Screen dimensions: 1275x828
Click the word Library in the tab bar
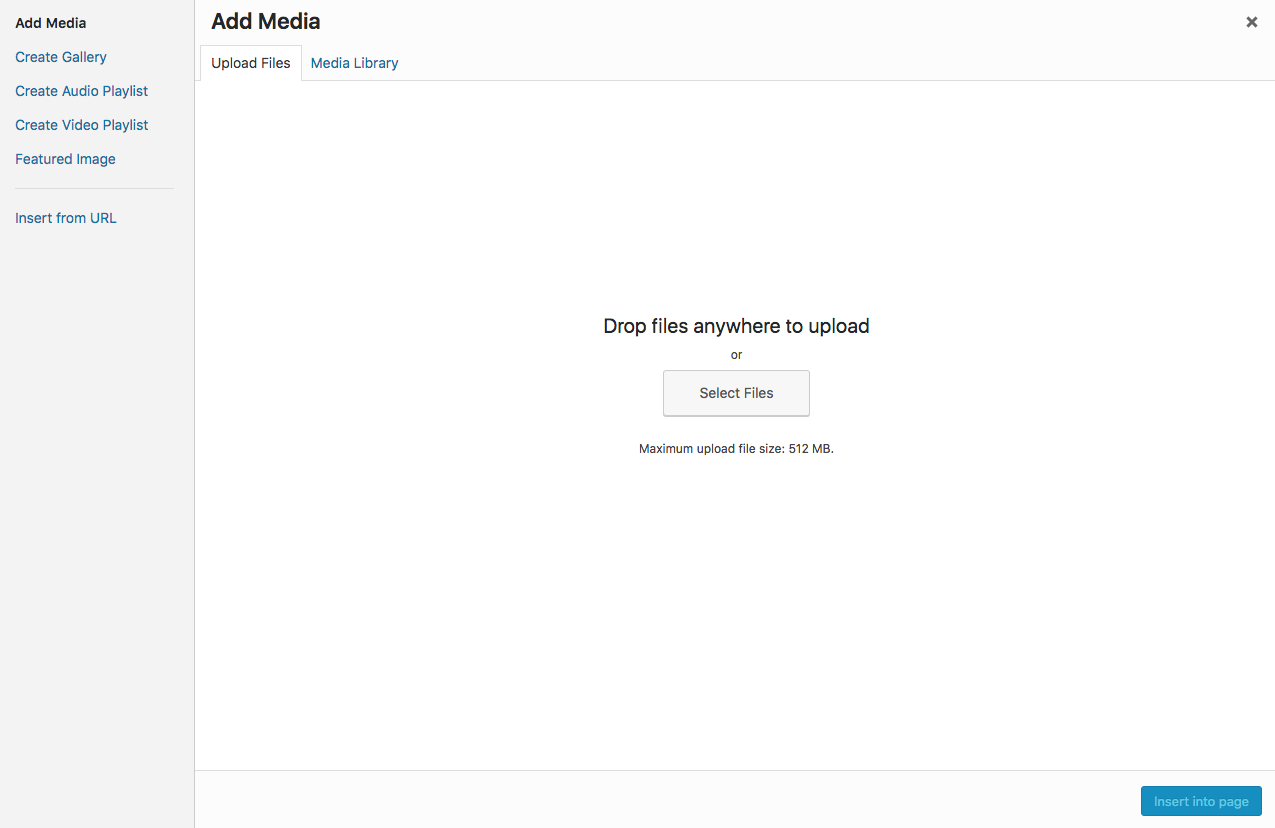[x=376, y=63]
